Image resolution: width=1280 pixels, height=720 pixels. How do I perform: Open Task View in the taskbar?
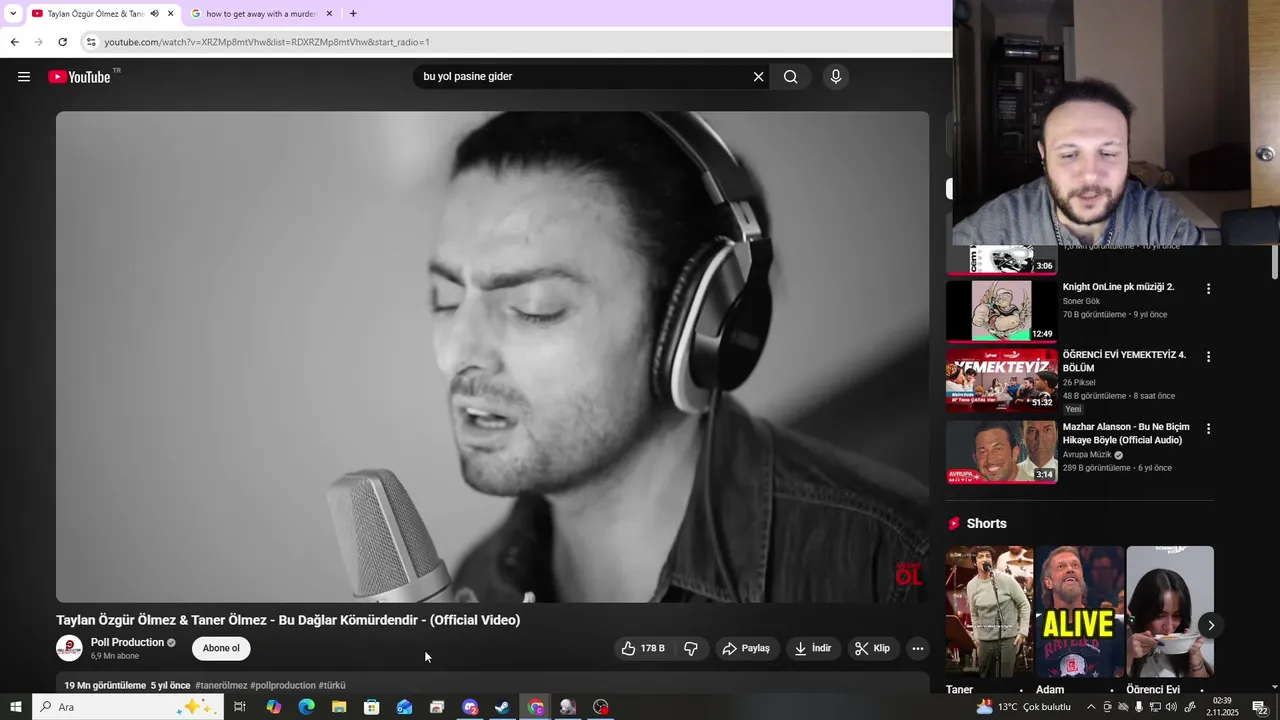(240, 707)
